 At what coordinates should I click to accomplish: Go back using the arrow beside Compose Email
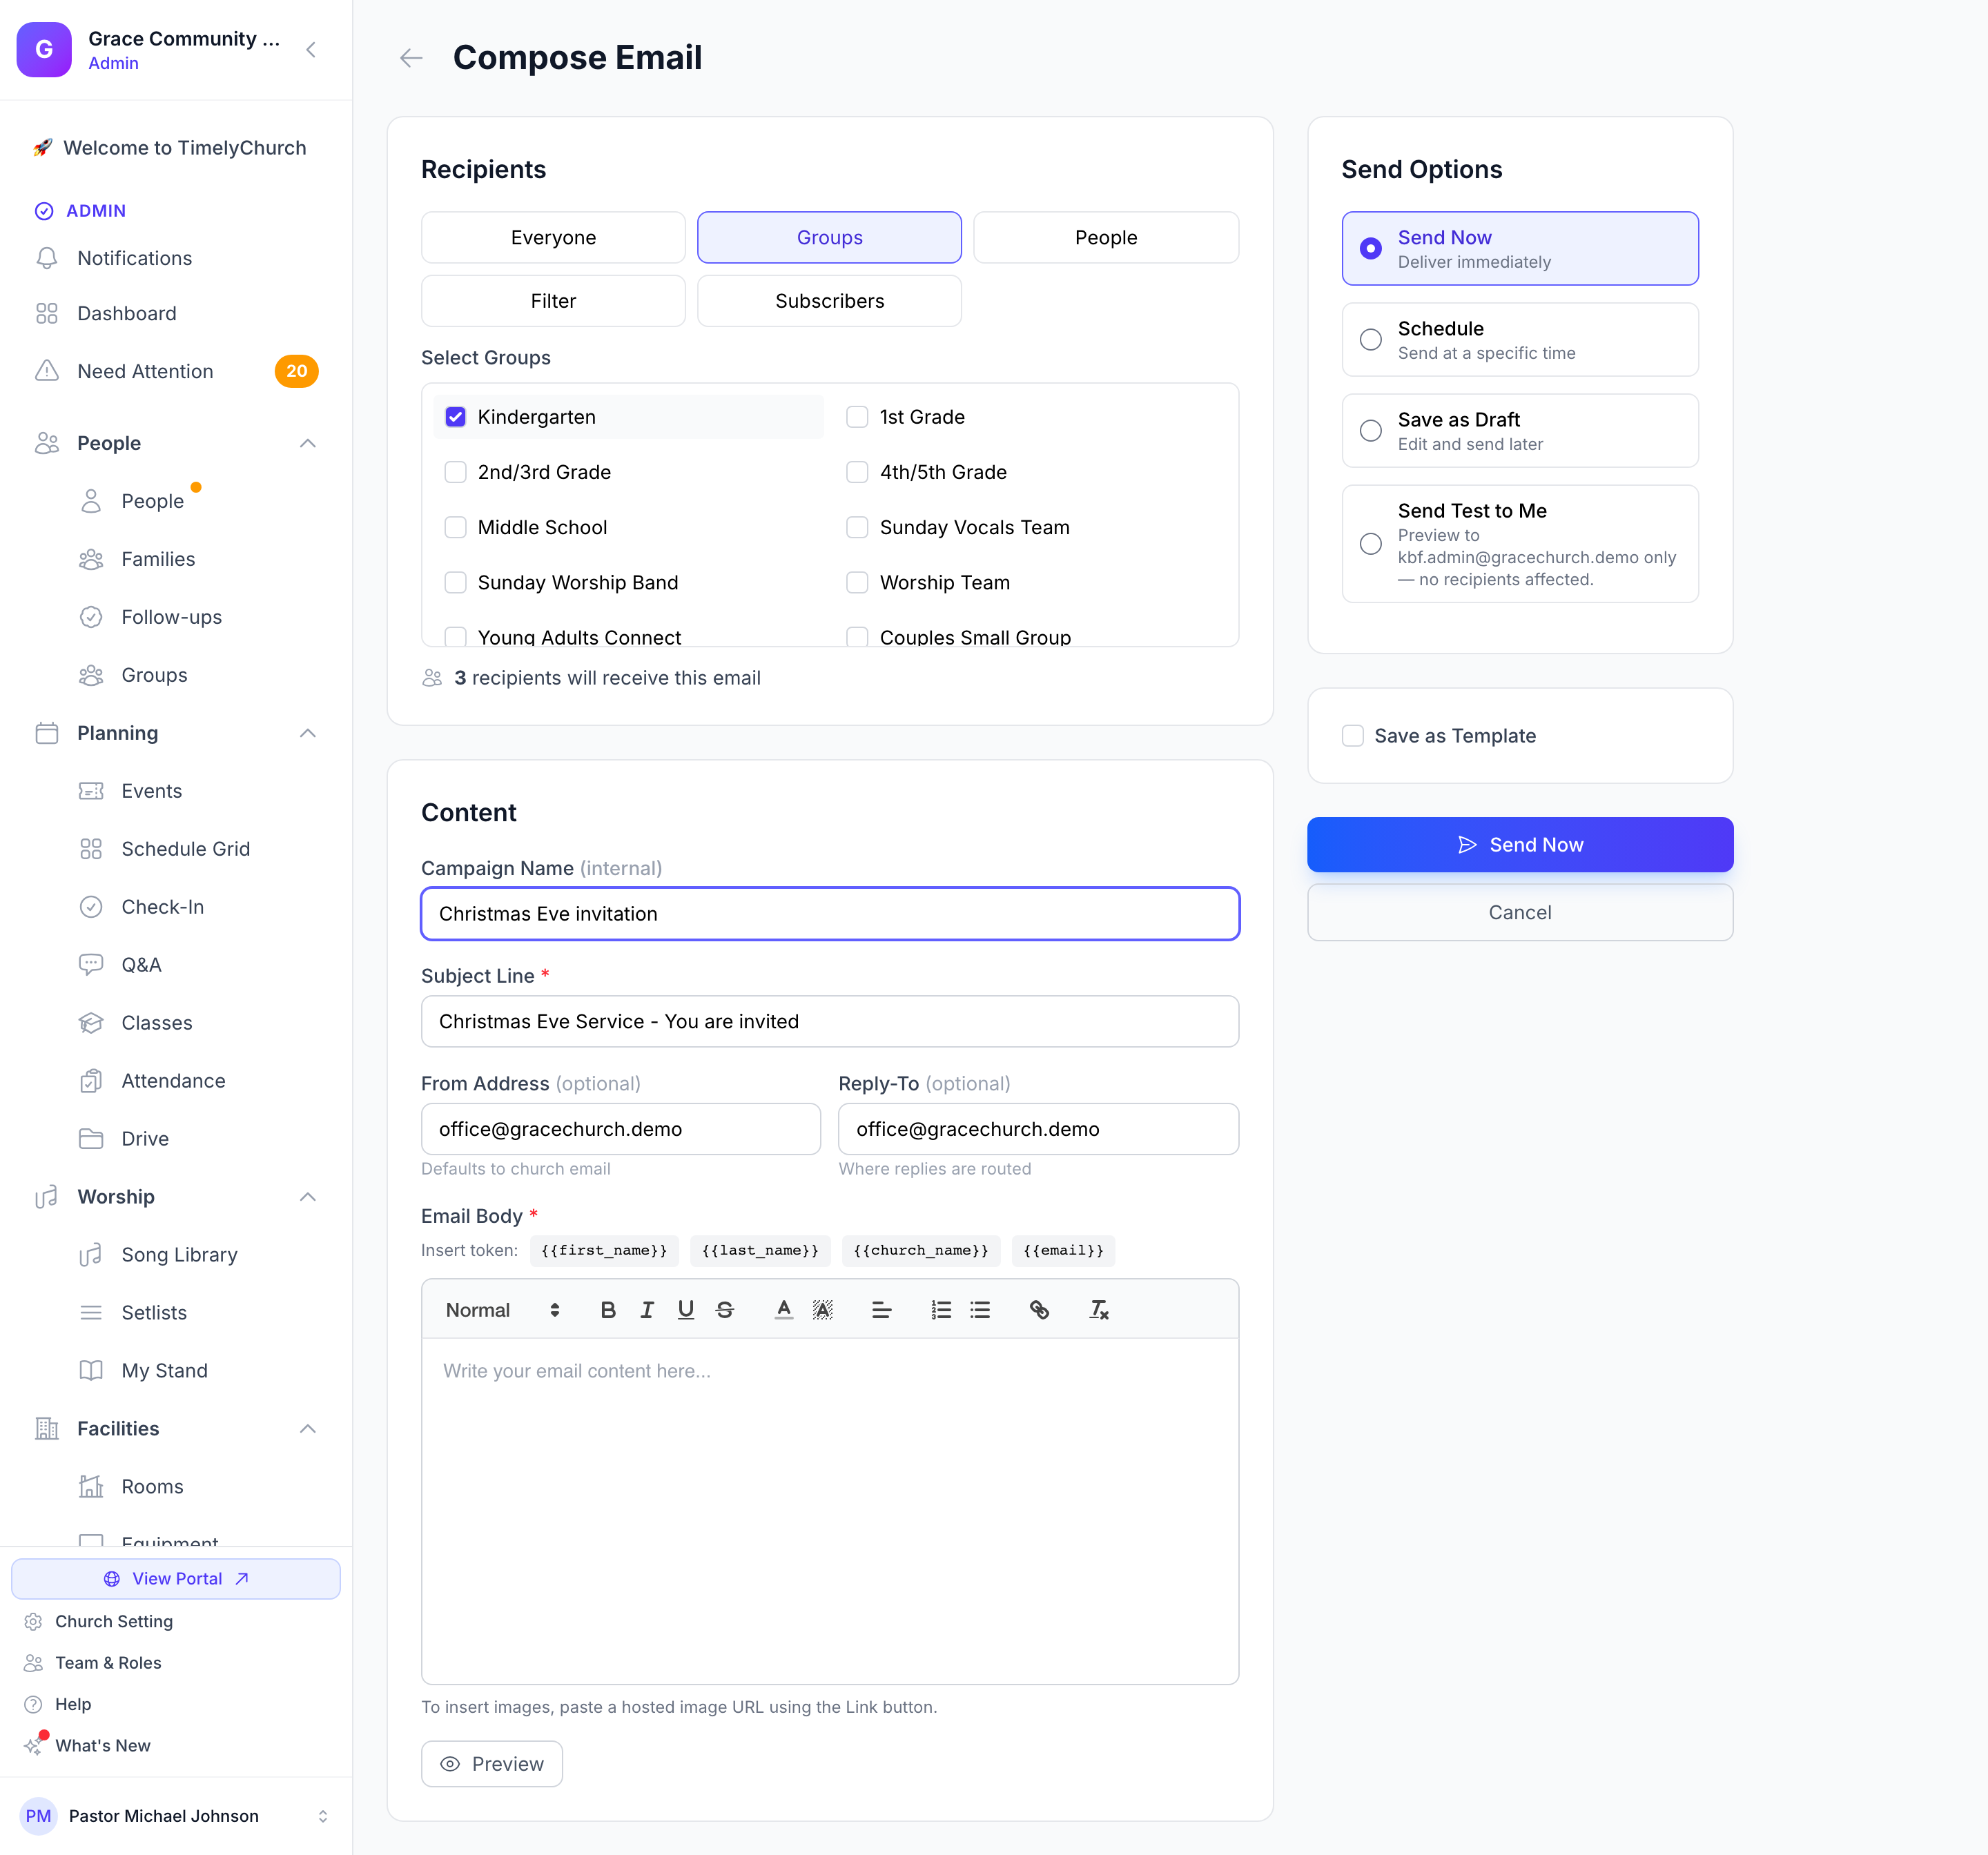(x=411, y=58)
